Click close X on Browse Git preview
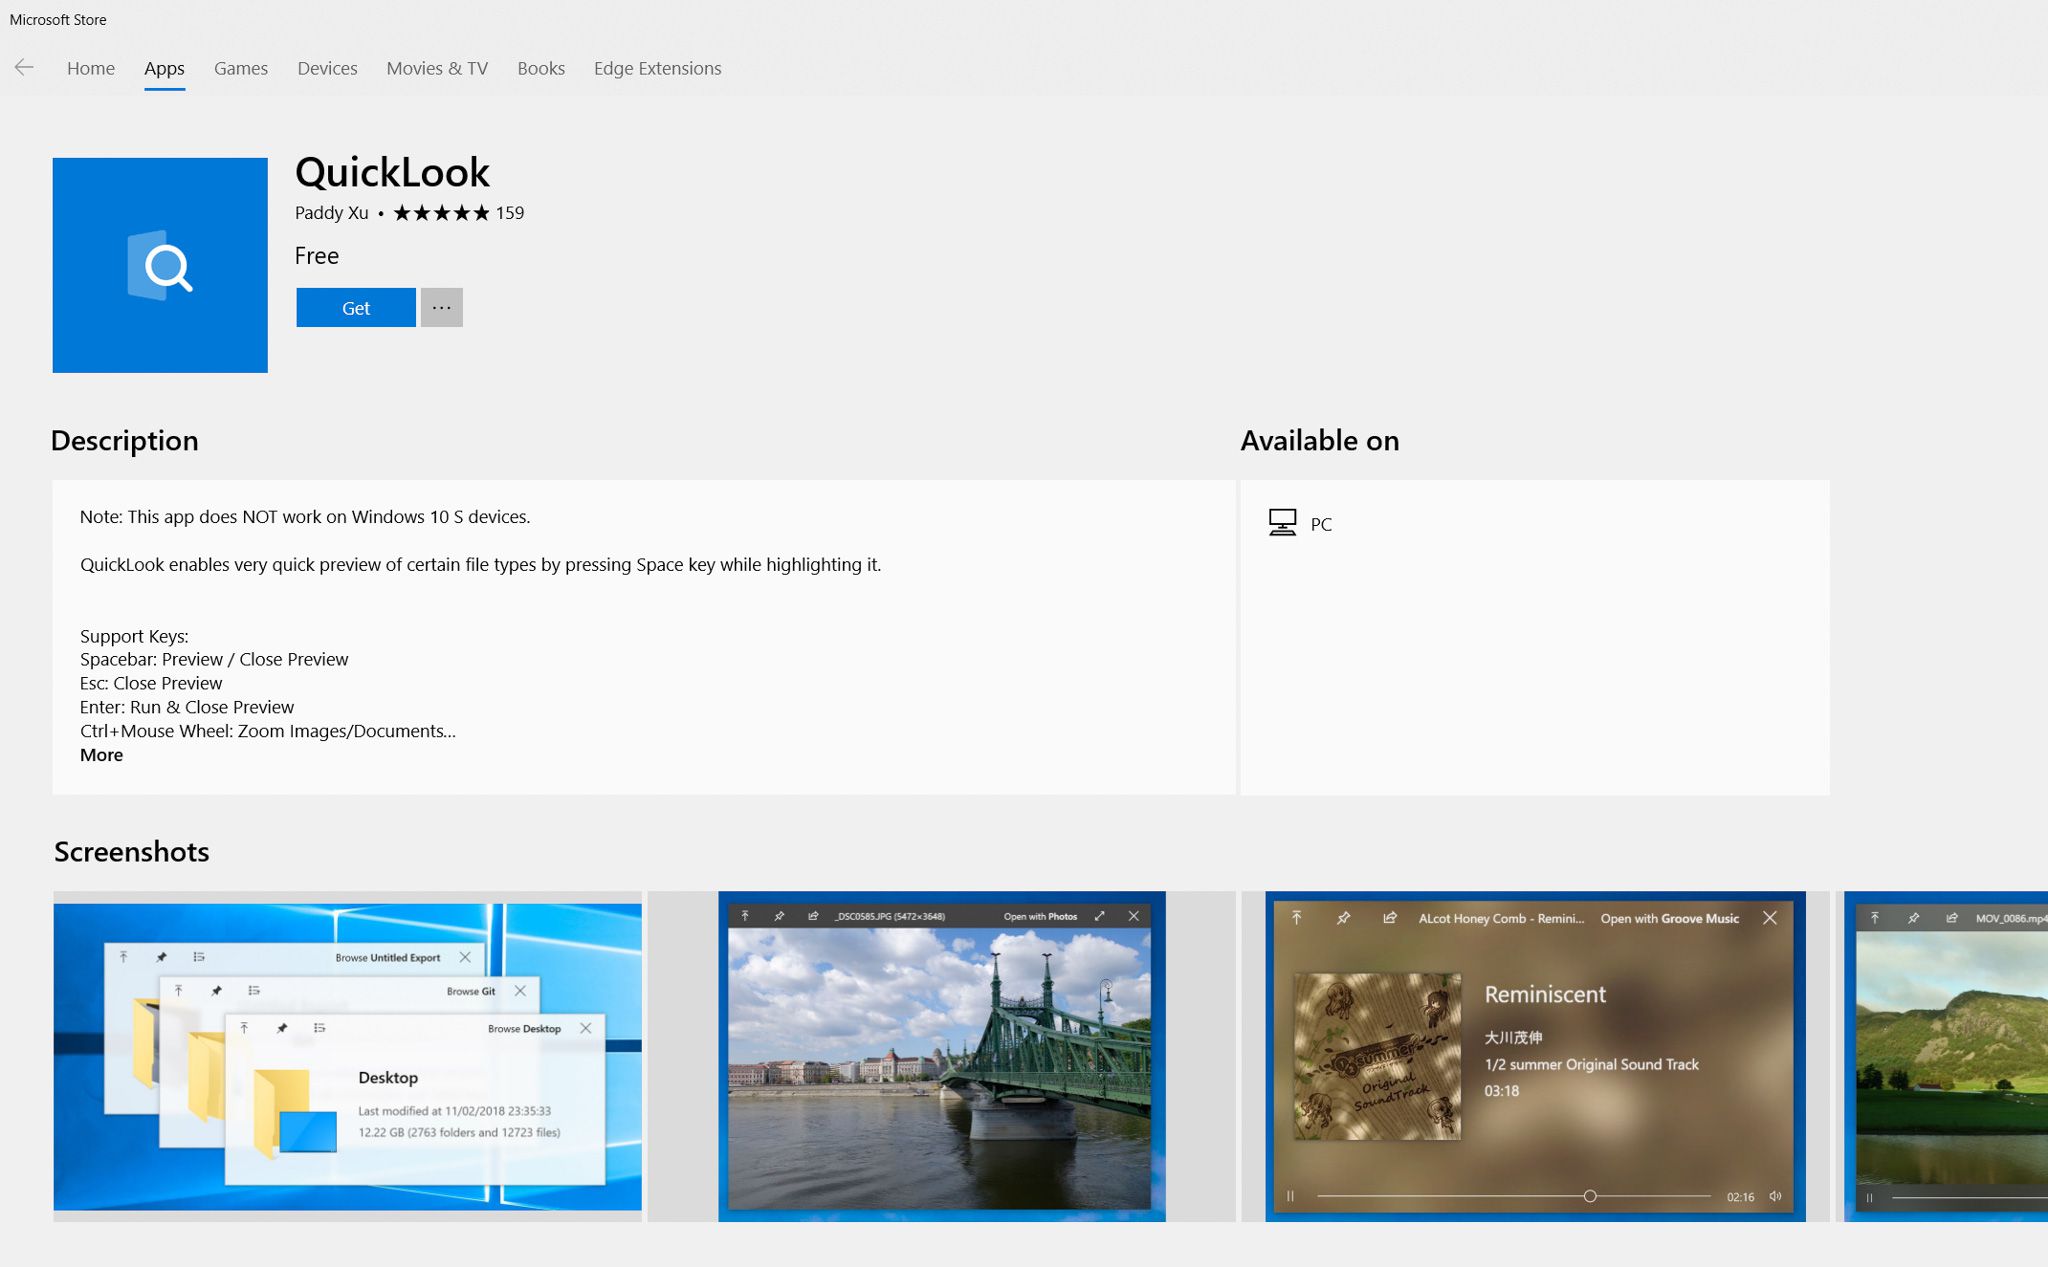The height and width of the screenshot is (1267, 2048). [x=520, y=991]
